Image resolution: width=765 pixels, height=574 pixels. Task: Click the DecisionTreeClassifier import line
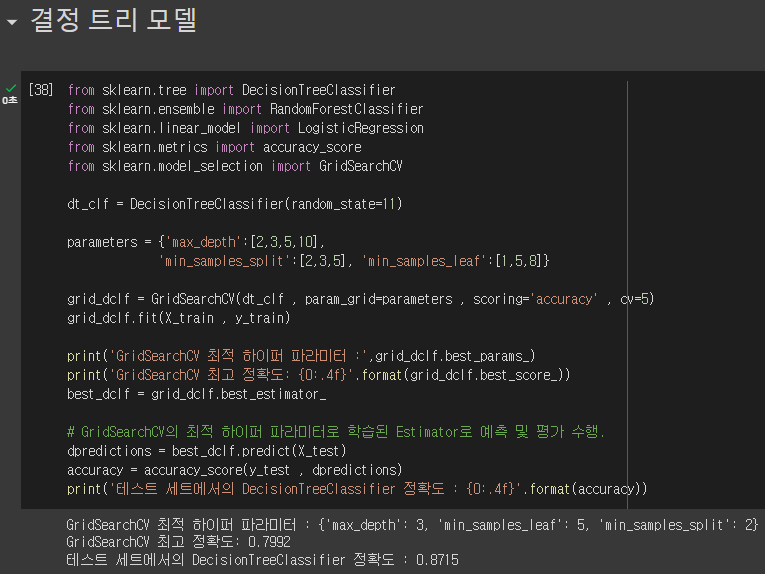pyautogui.click(x=231, y=90)
